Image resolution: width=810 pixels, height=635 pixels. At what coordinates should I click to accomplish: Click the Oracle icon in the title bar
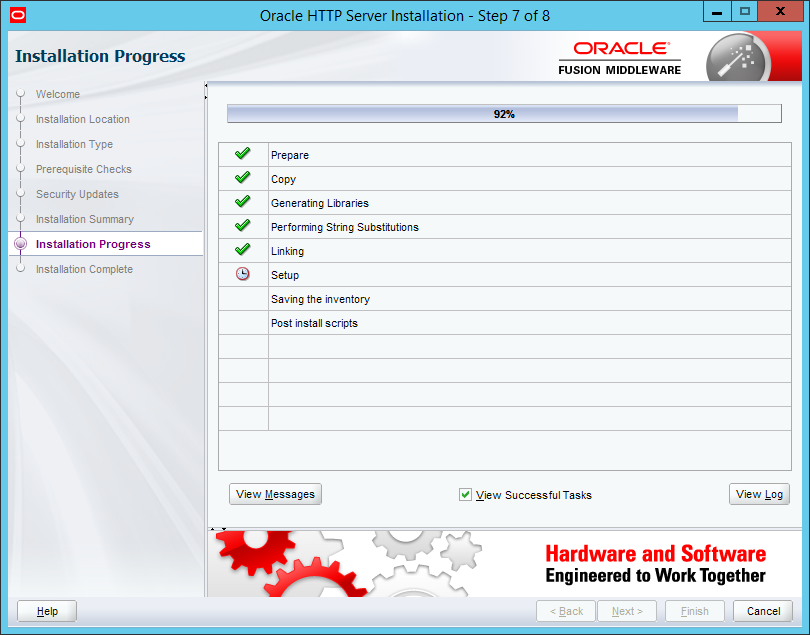tap(16, 15)
